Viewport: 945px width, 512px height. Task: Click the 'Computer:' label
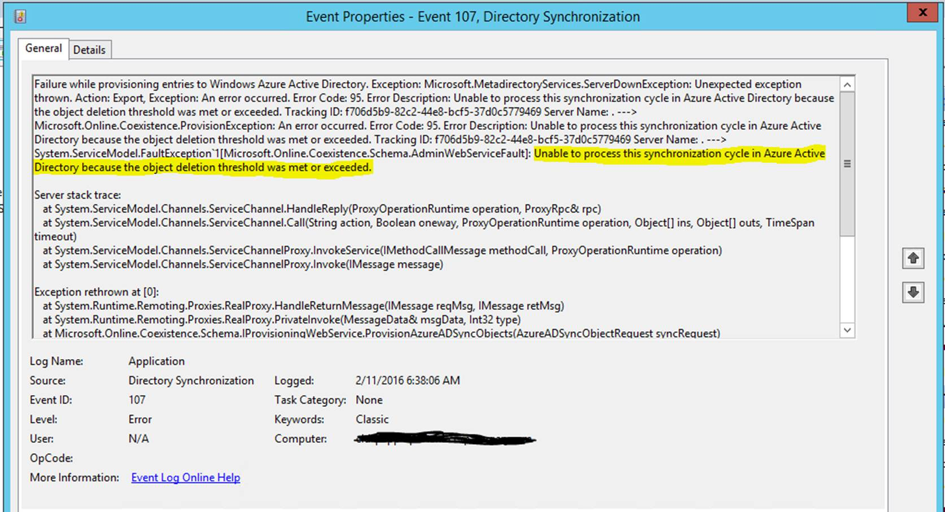[x=301, y=439]
